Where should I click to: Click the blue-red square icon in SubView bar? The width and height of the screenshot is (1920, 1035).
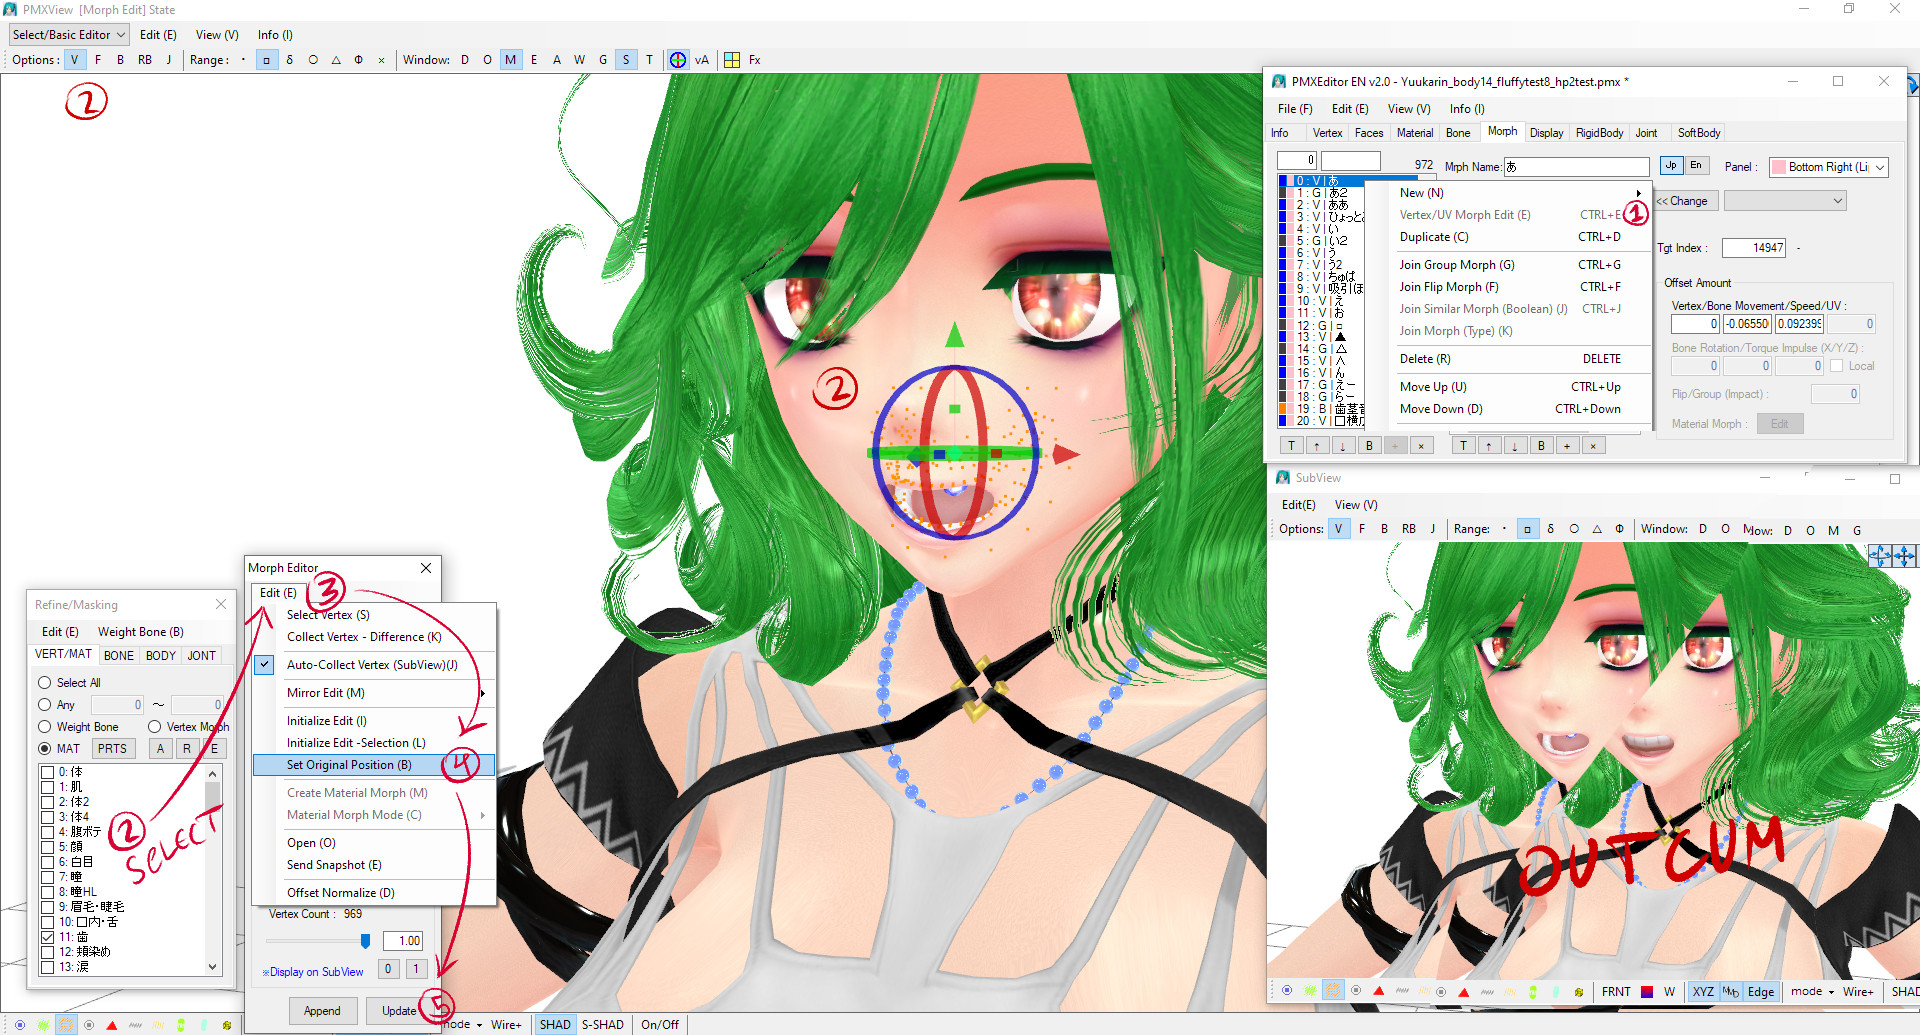point(1647,992)
